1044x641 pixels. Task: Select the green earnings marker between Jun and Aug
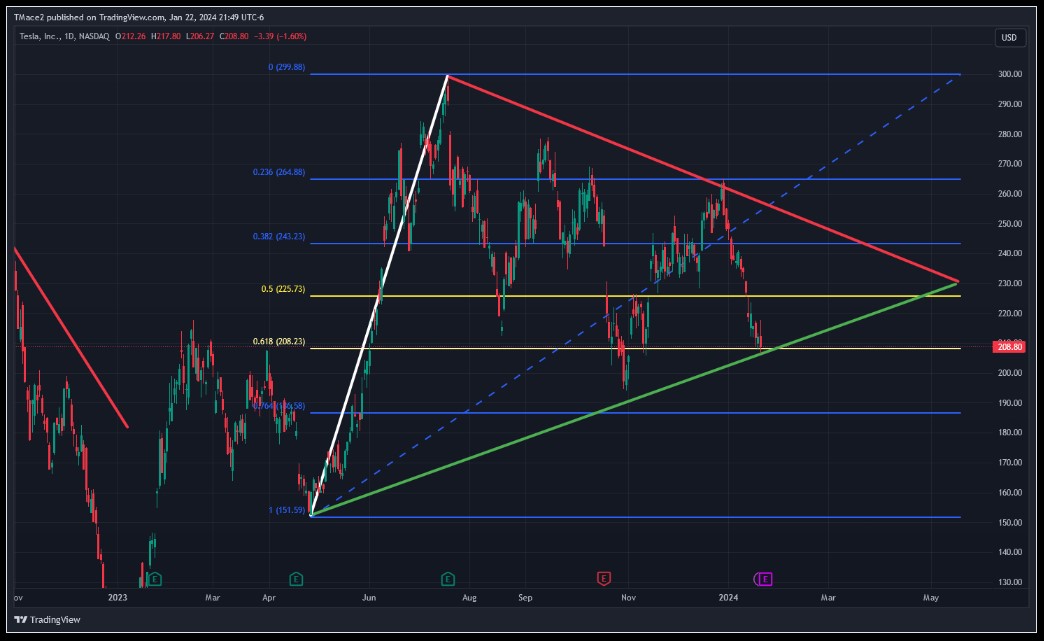coord(448,578)
